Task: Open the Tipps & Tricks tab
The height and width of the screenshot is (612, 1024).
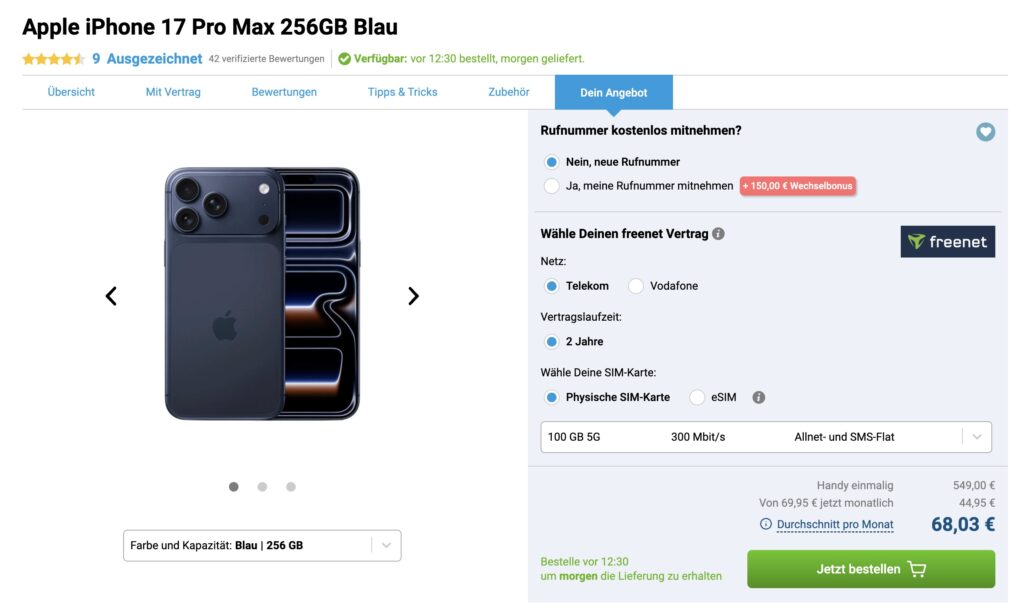Action: click(402, 92)
